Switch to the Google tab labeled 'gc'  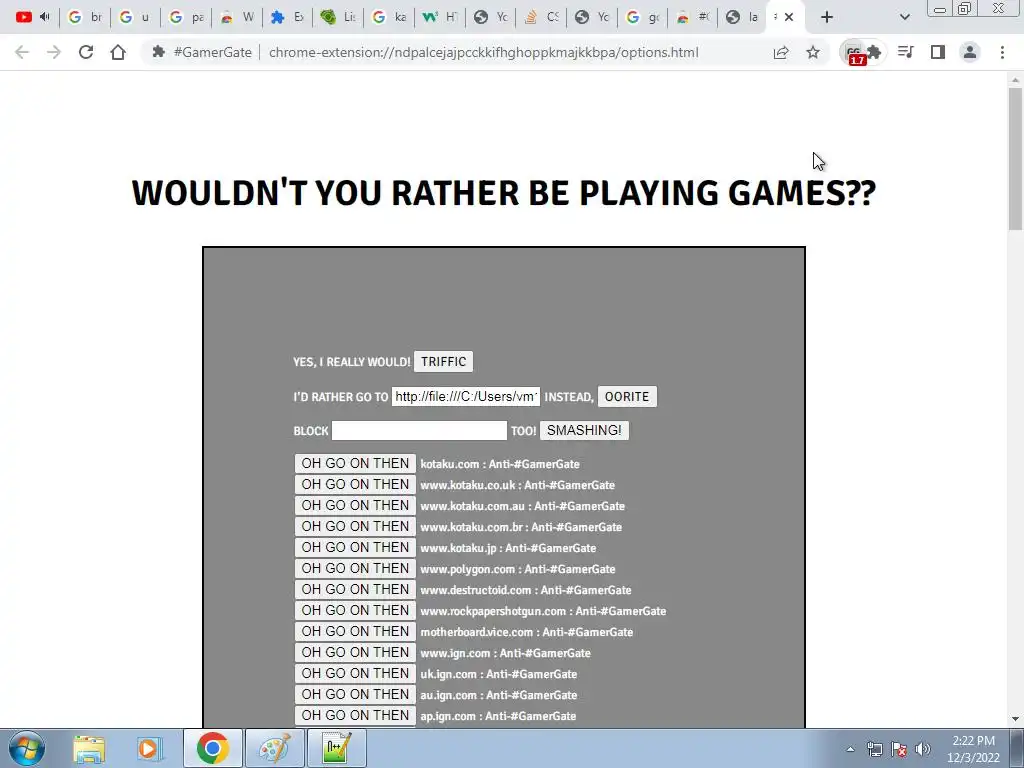coord(643,17)
